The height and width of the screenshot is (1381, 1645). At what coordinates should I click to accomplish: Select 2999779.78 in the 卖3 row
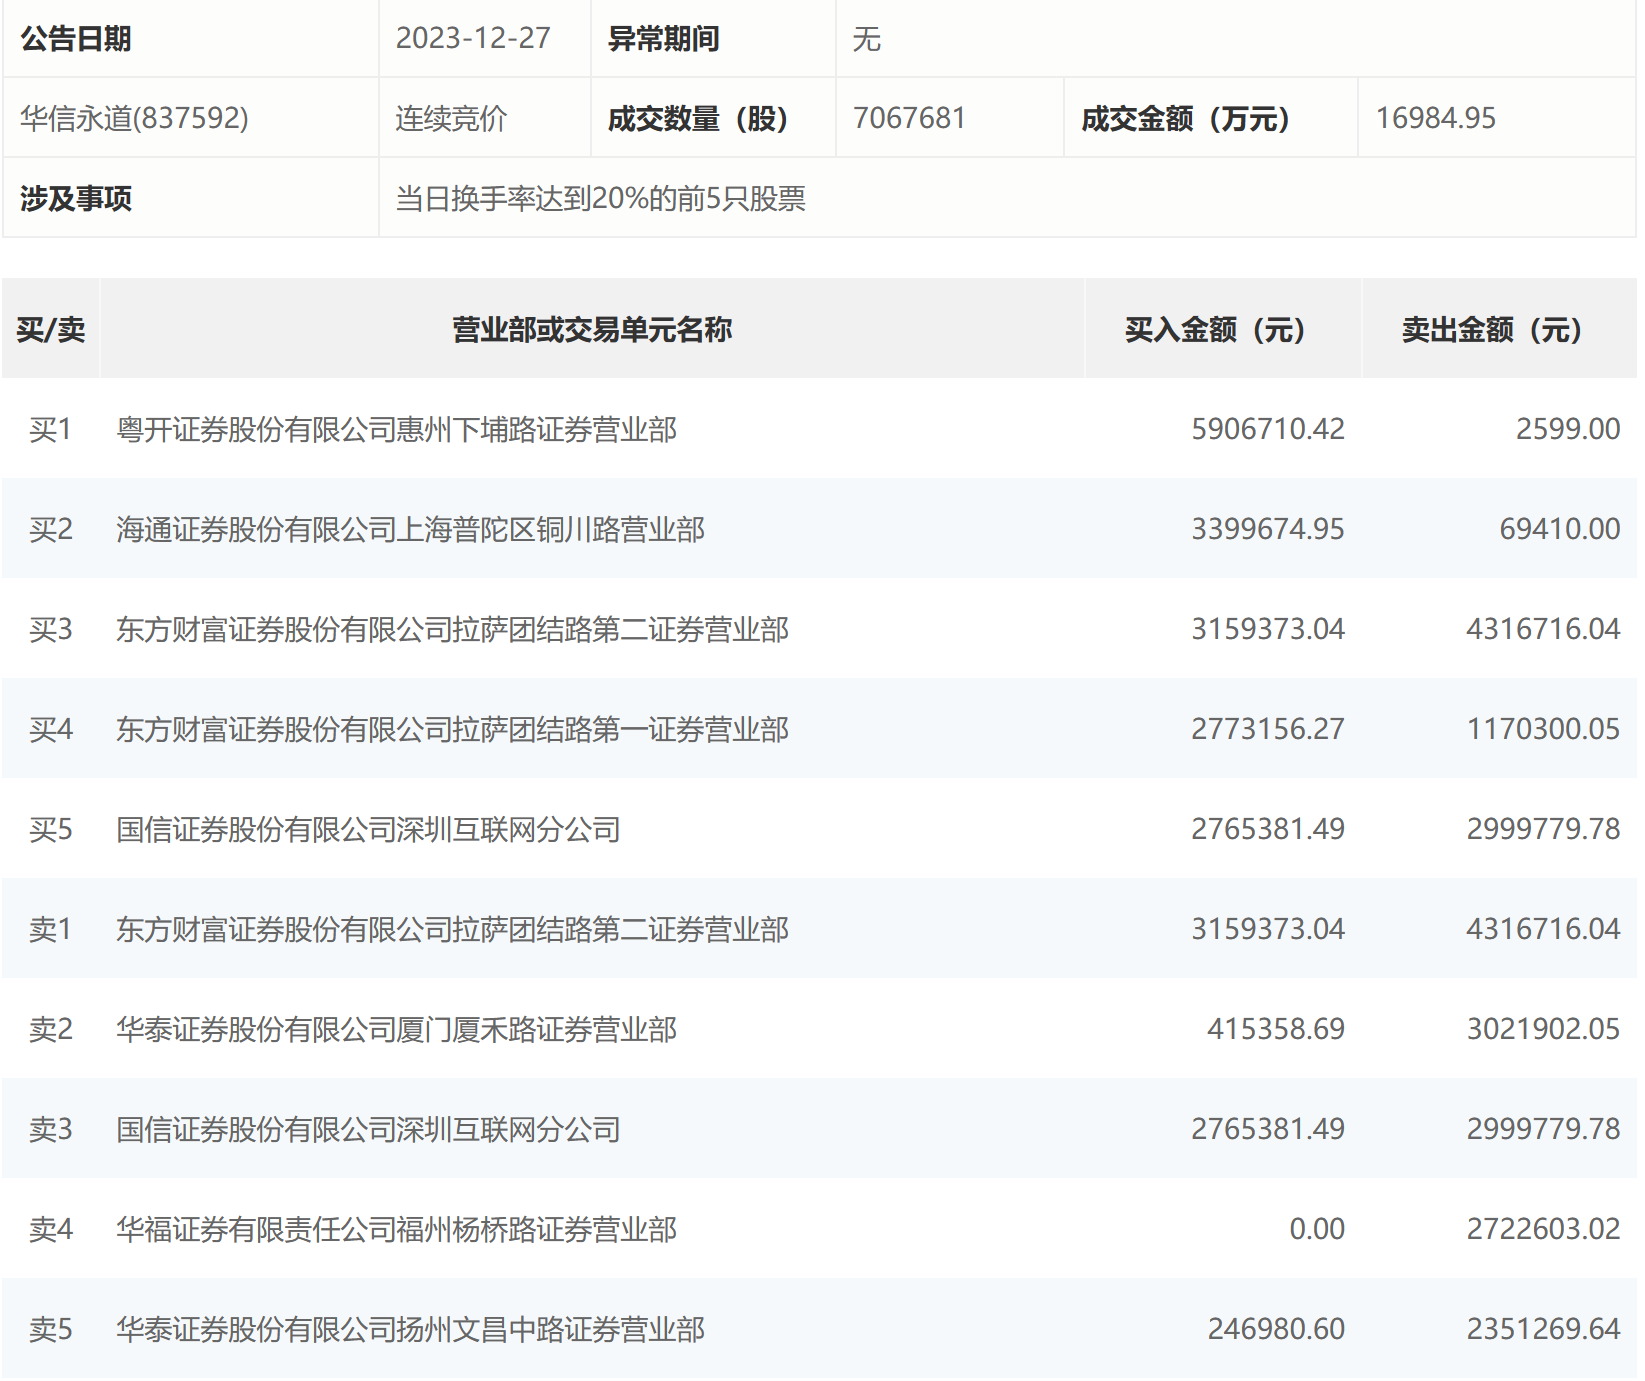tap(1544, 1129)
